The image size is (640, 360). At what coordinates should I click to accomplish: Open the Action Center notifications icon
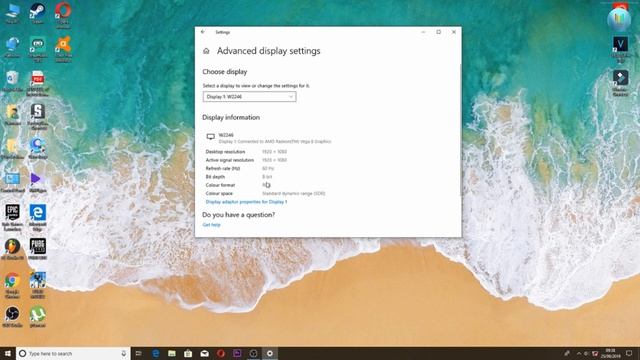(x=629, y=353)
